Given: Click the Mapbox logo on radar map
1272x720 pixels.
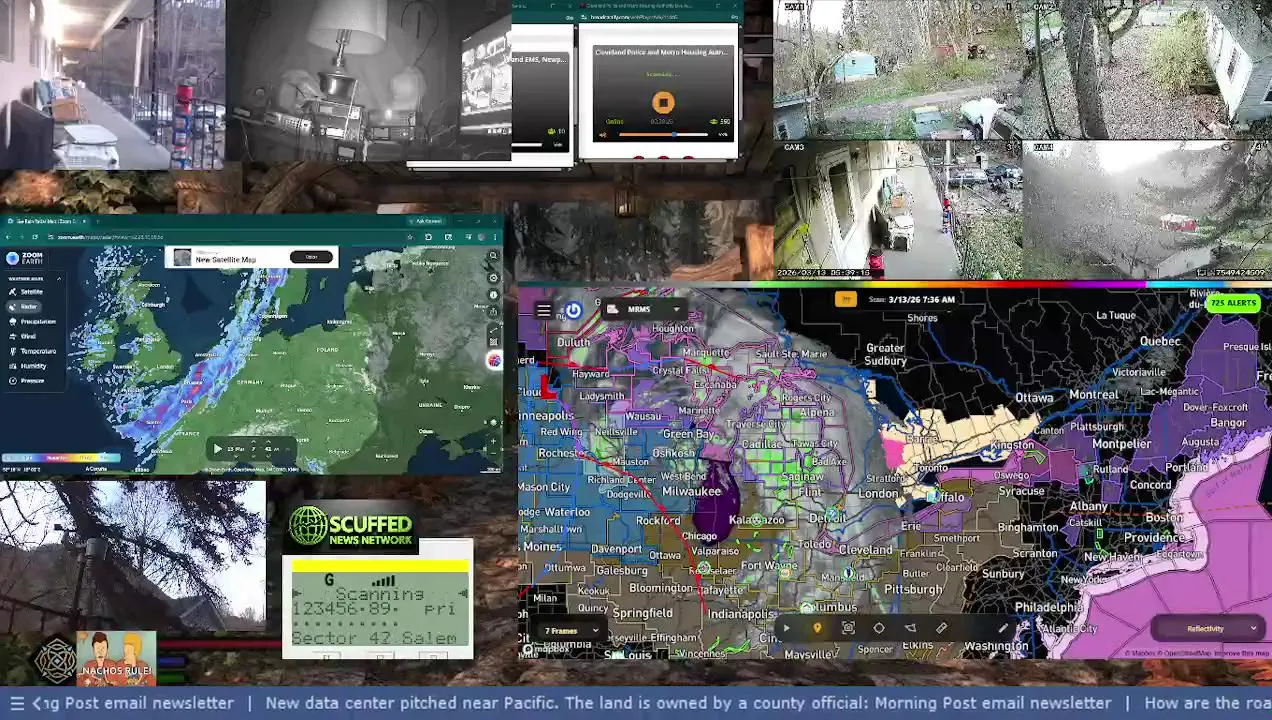Looking at the screenshot, I should coord(546,650).
